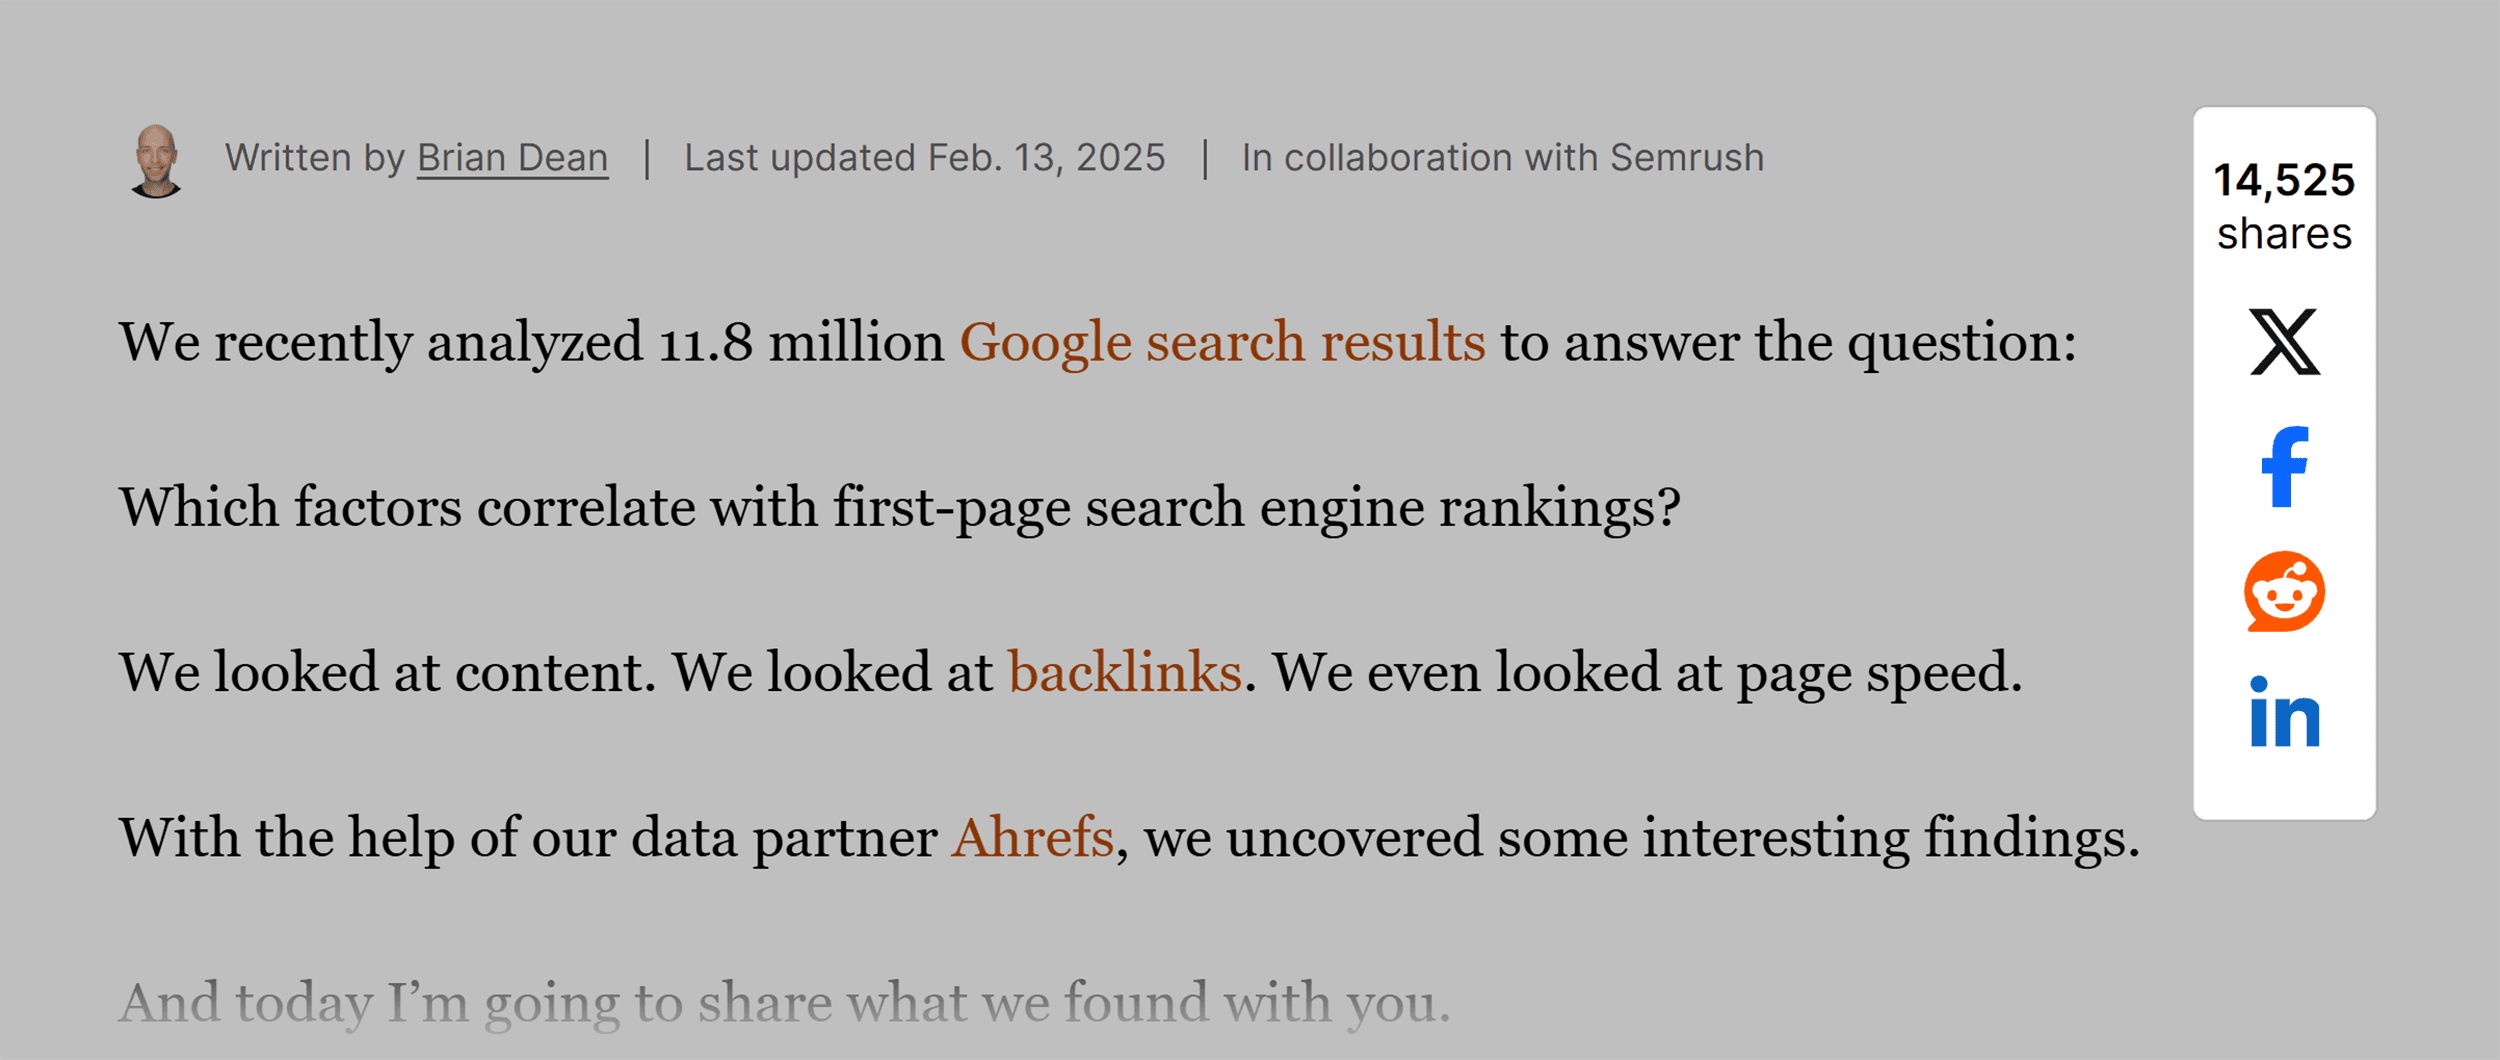Click the author's profile photo

(156, 161)
